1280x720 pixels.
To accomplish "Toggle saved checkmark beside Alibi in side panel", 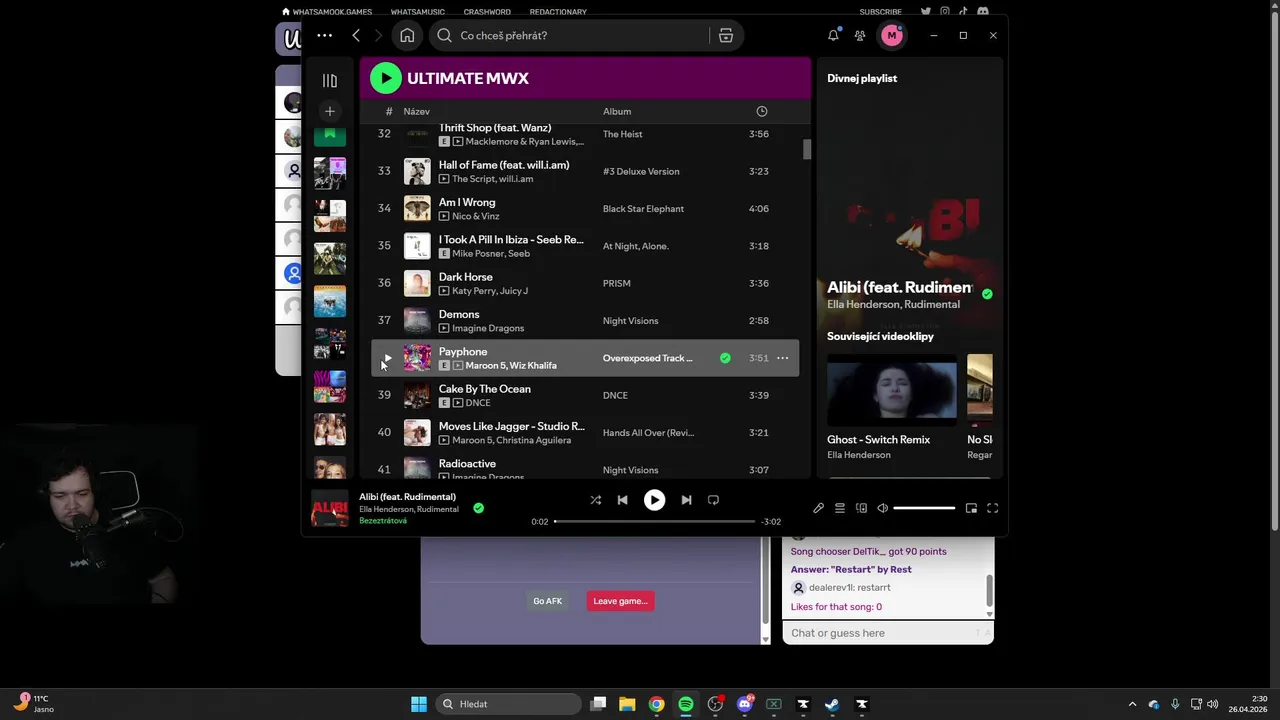I will (987, 294).
